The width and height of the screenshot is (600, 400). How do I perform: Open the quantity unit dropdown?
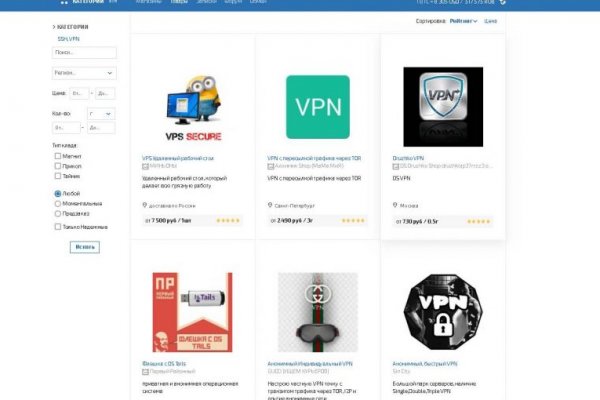(99, 112)
